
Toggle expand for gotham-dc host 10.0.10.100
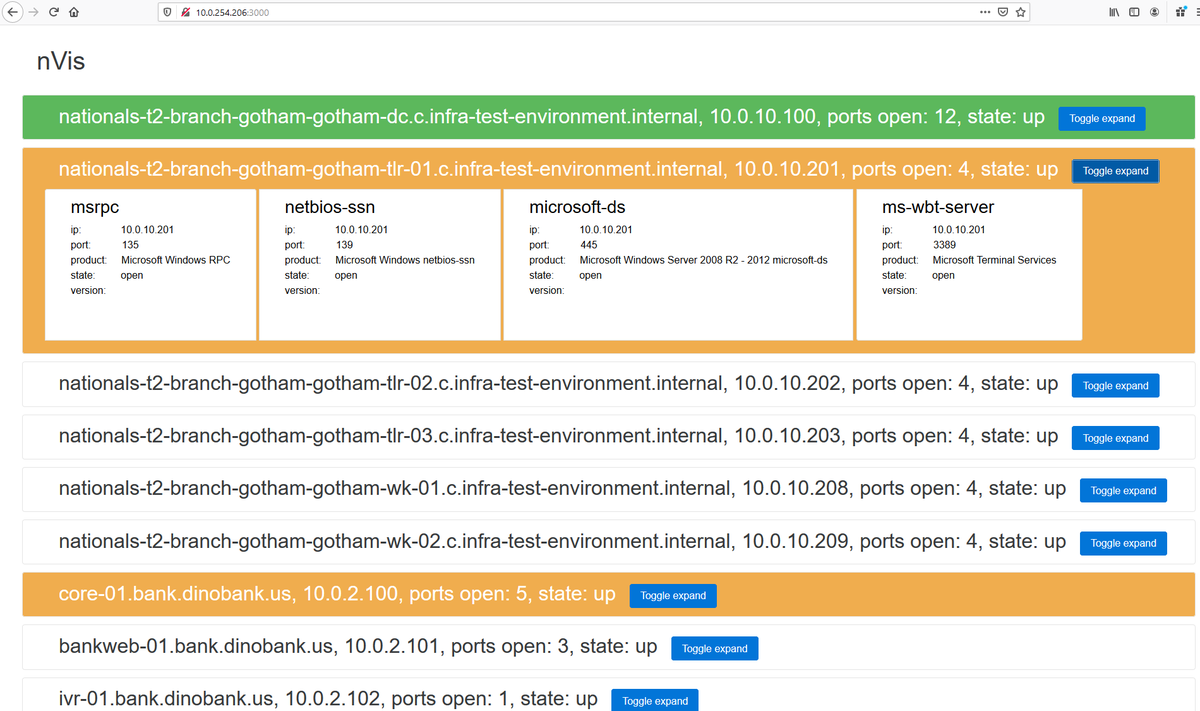pyautogui.click(x=1102, y=118)
